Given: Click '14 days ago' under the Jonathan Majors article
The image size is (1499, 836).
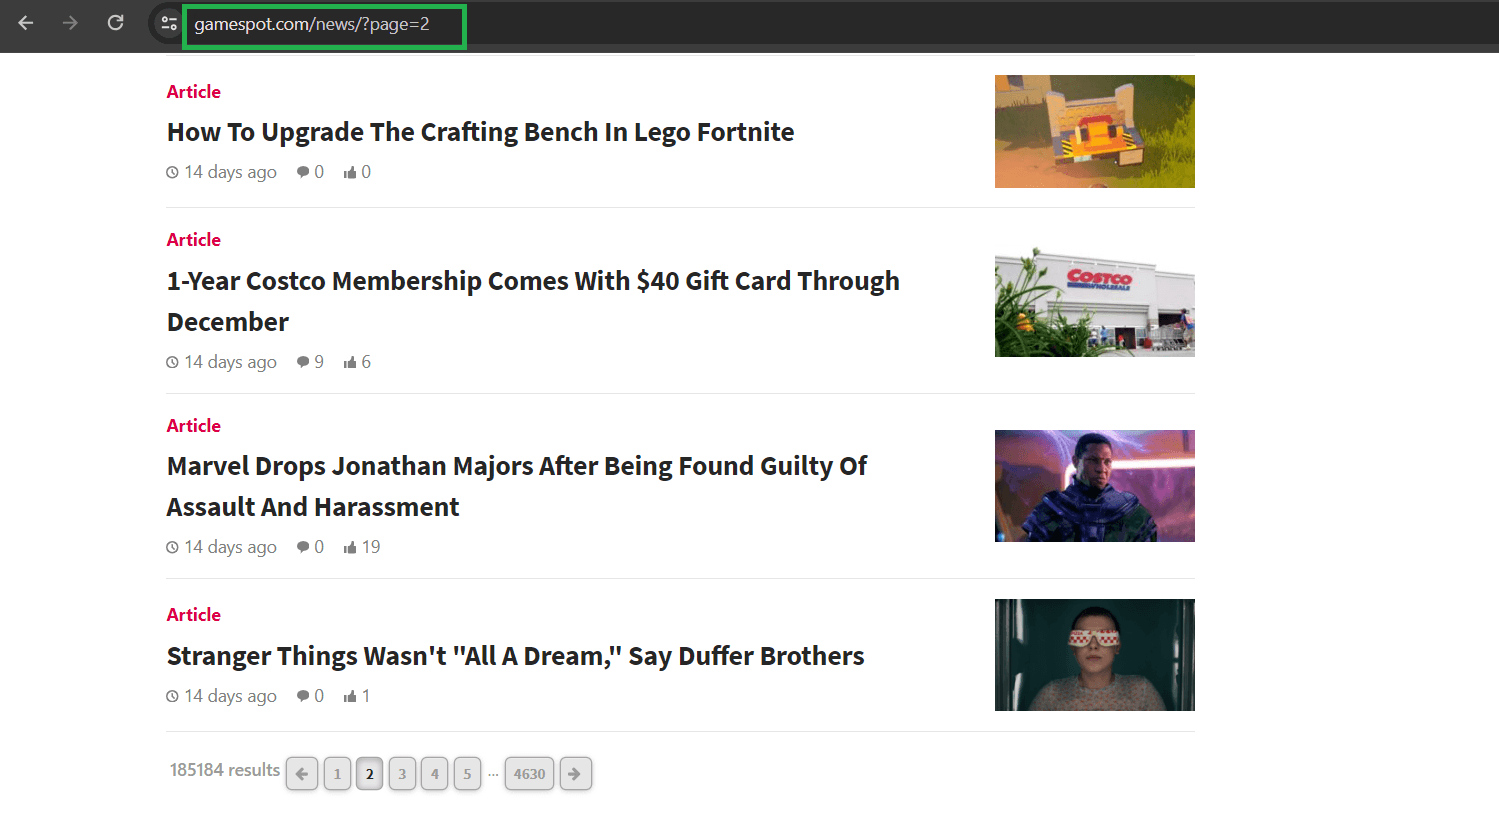Looking at the screenshot, I should pos(231,547).
